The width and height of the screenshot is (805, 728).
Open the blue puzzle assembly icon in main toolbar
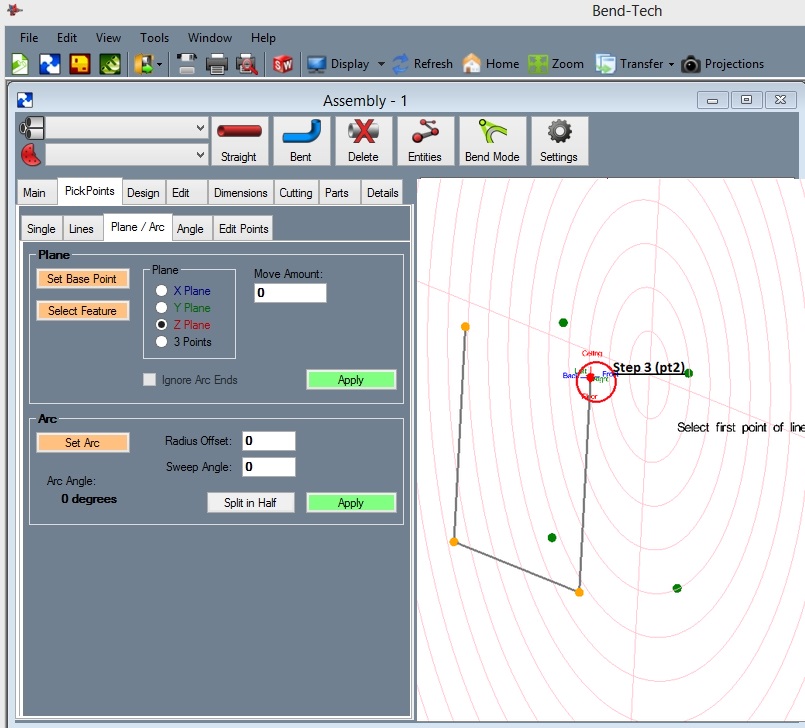[50, 64]
